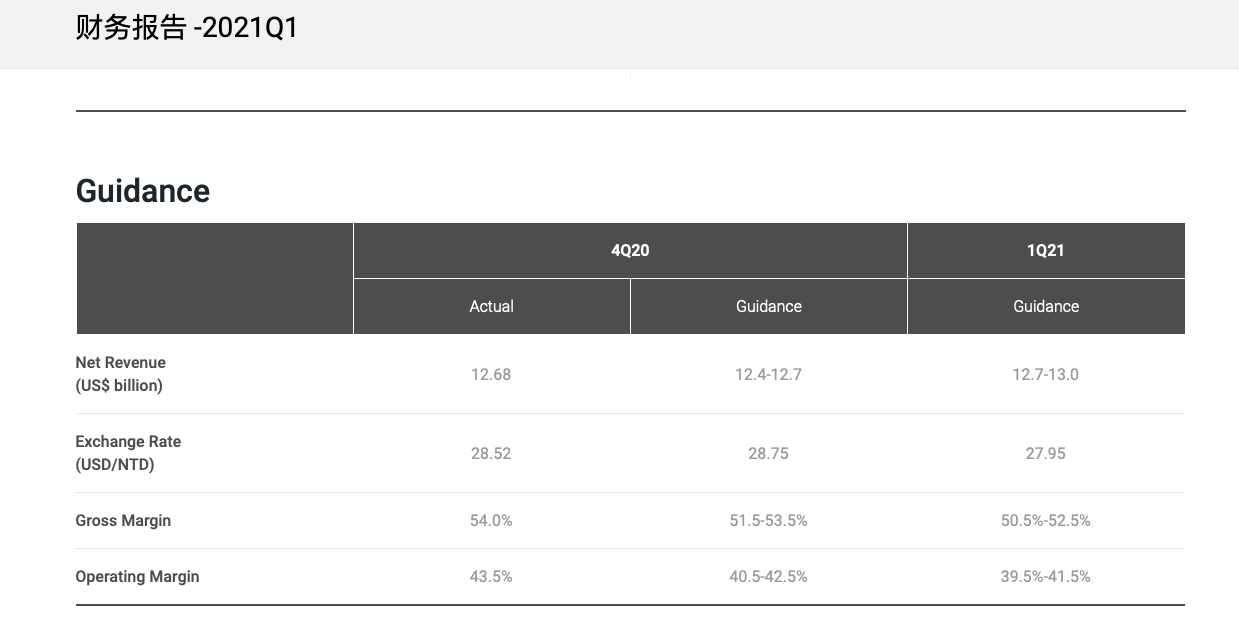This screenshot has height=638, width=1239.
Task: Click the 财务报告 -2021Q1 page title
Action: click(187, 28)
